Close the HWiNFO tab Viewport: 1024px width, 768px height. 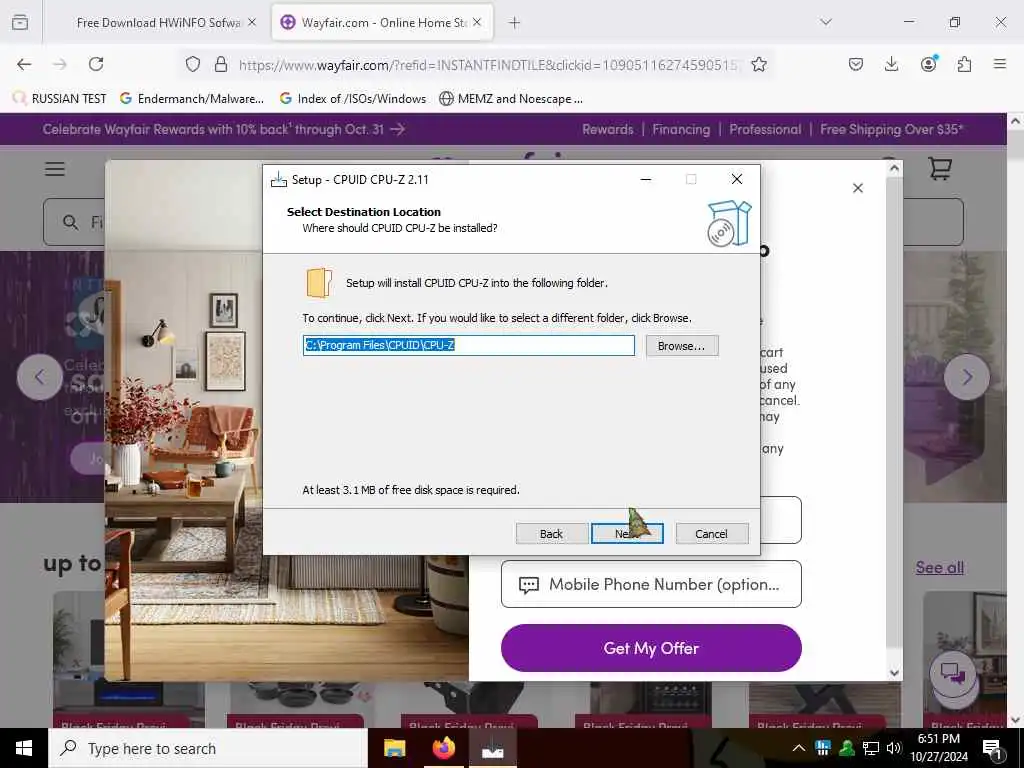(252, 23)
